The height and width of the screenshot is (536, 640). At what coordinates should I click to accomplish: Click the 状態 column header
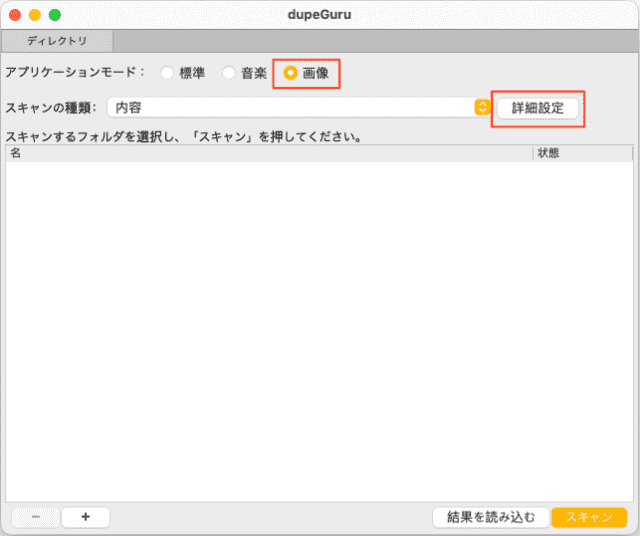pyautogui.click(x=583, y=153)
